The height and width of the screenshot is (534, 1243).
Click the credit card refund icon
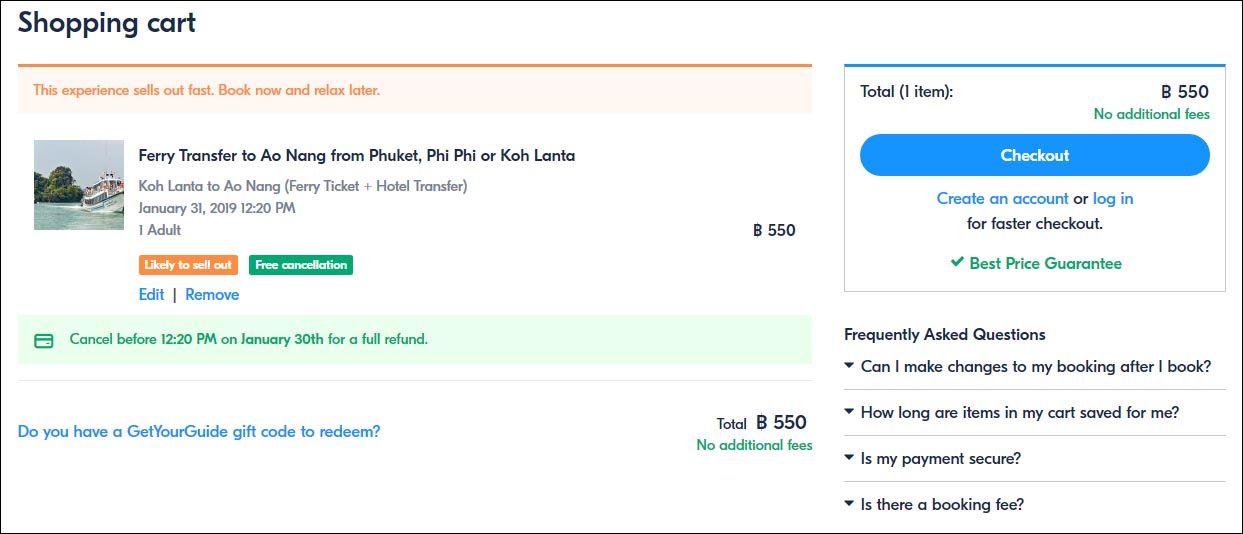[44, 340]
